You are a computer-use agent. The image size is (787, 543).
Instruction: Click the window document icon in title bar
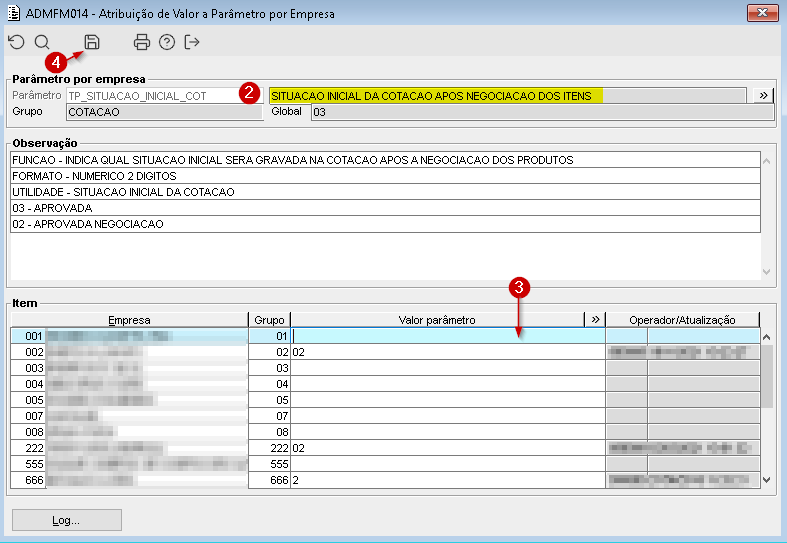[x=14, y=13]
